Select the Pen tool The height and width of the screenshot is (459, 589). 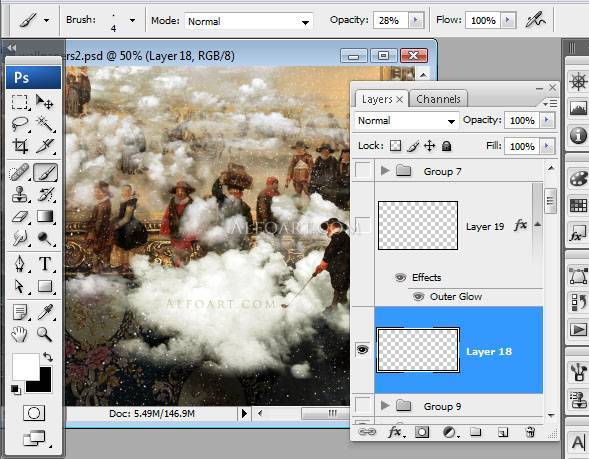pyautogui.click(x=19, y=264)
